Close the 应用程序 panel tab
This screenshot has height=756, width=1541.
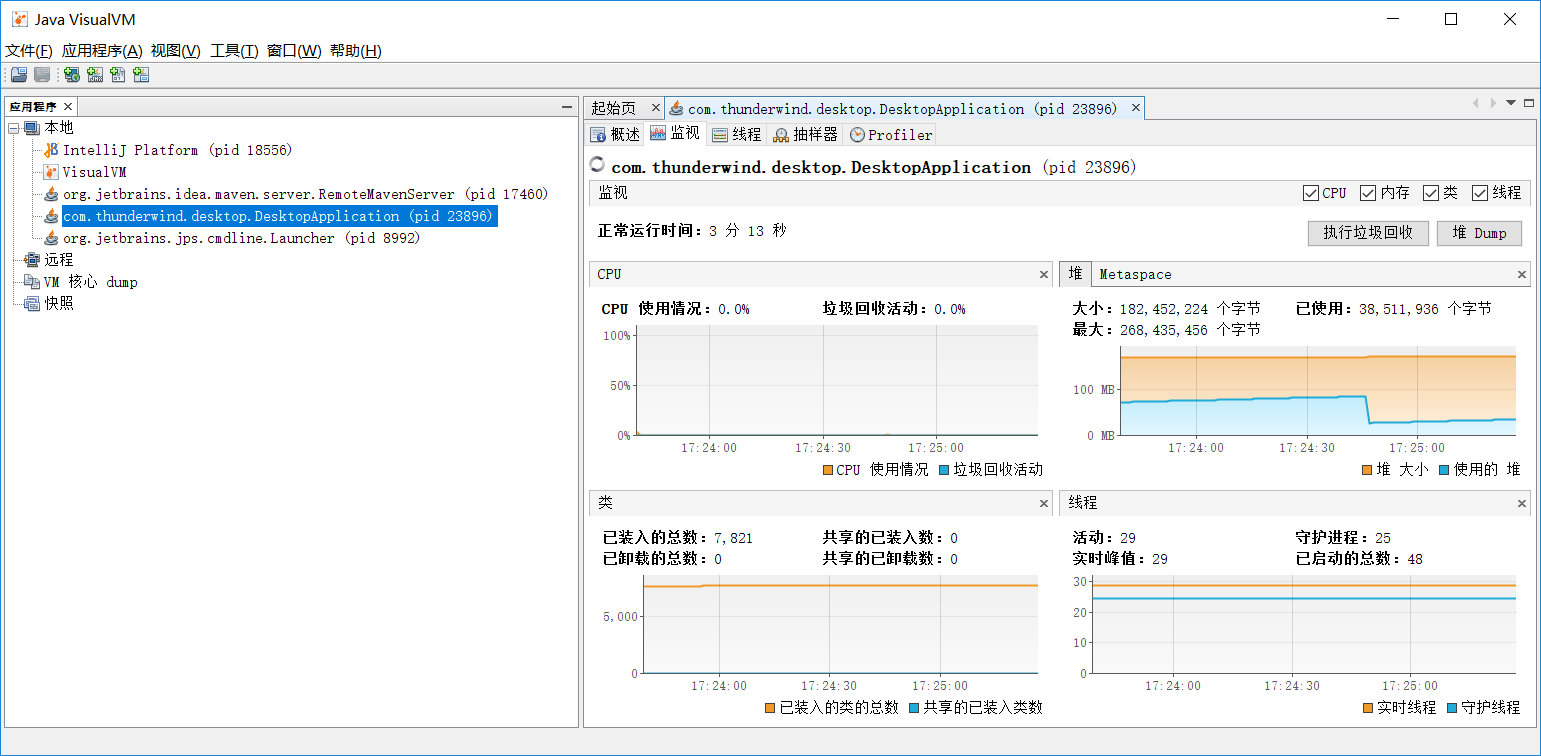pos(68,107)
